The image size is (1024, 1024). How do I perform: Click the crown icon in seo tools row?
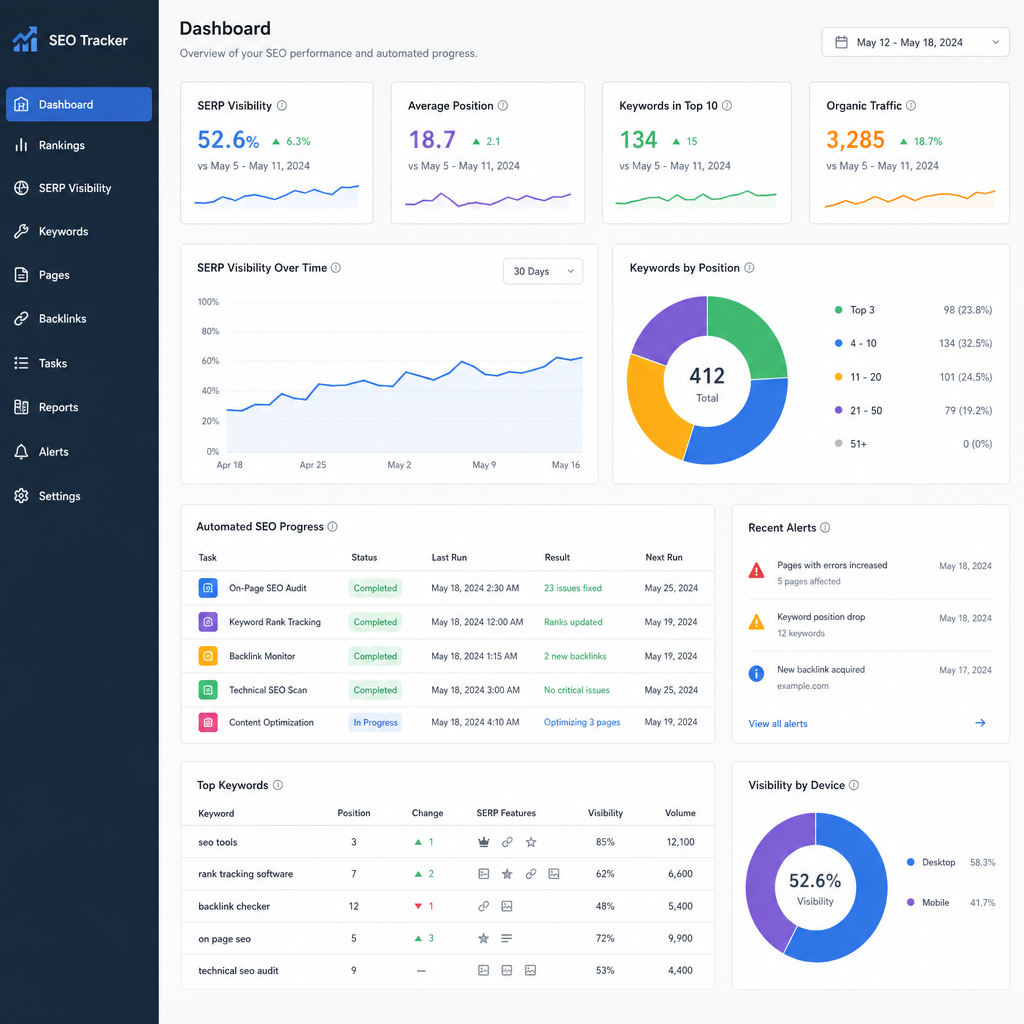point(484,842)
